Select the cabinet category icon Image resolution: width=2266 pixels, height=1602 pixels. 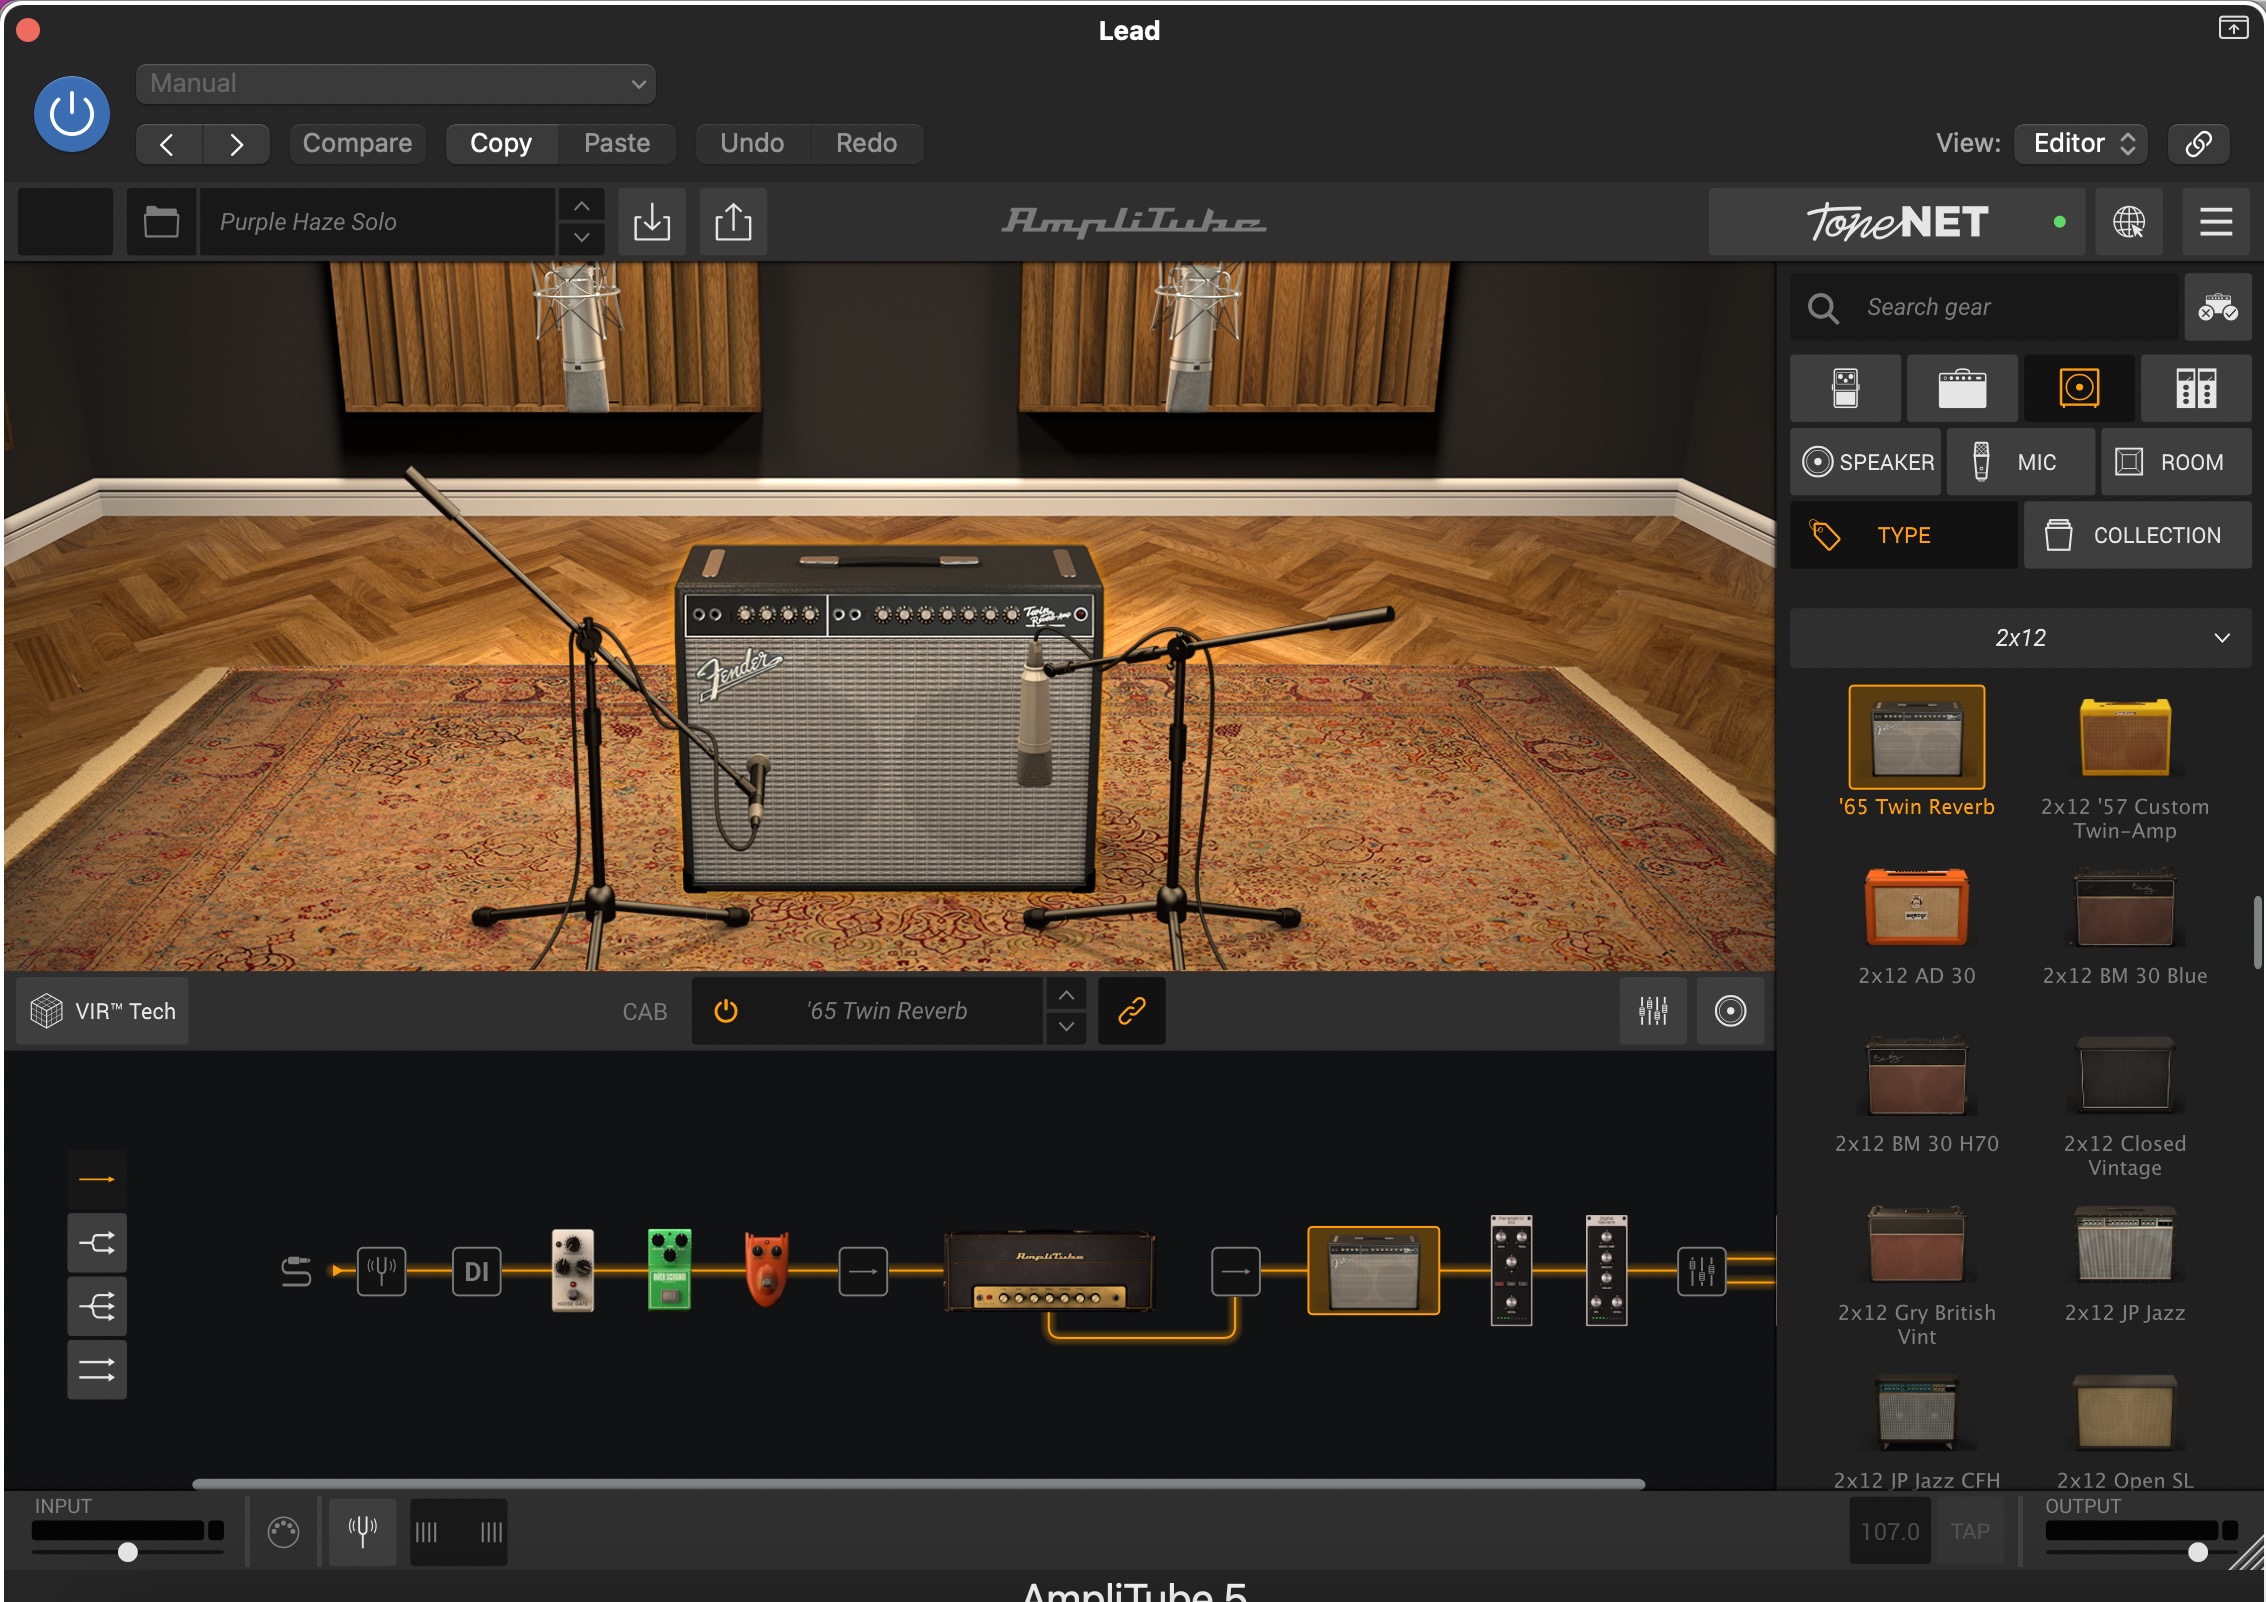point(2079,388)
